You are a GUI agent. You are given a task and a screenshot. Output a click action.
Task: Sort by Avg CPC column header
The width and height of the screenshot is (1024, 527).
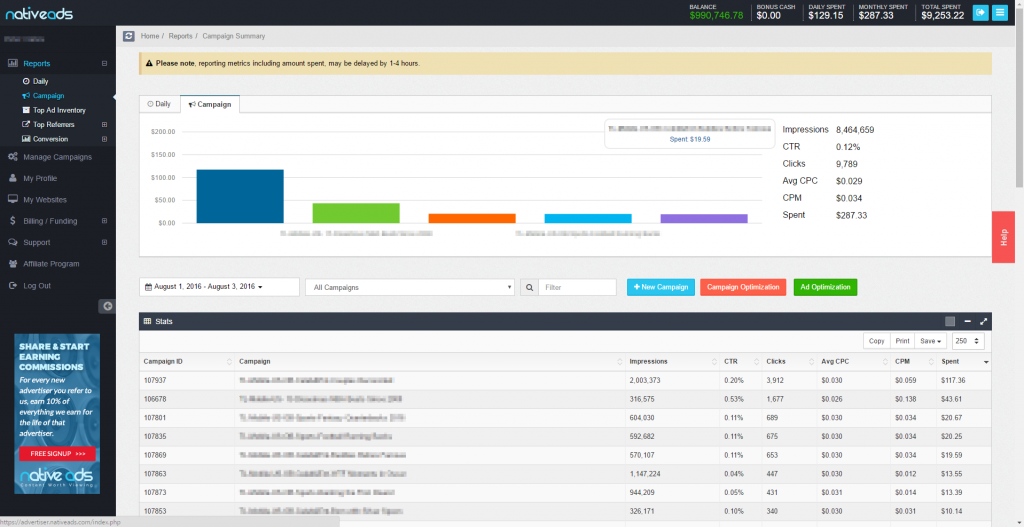pyautogui.click(x=854, y=361)
